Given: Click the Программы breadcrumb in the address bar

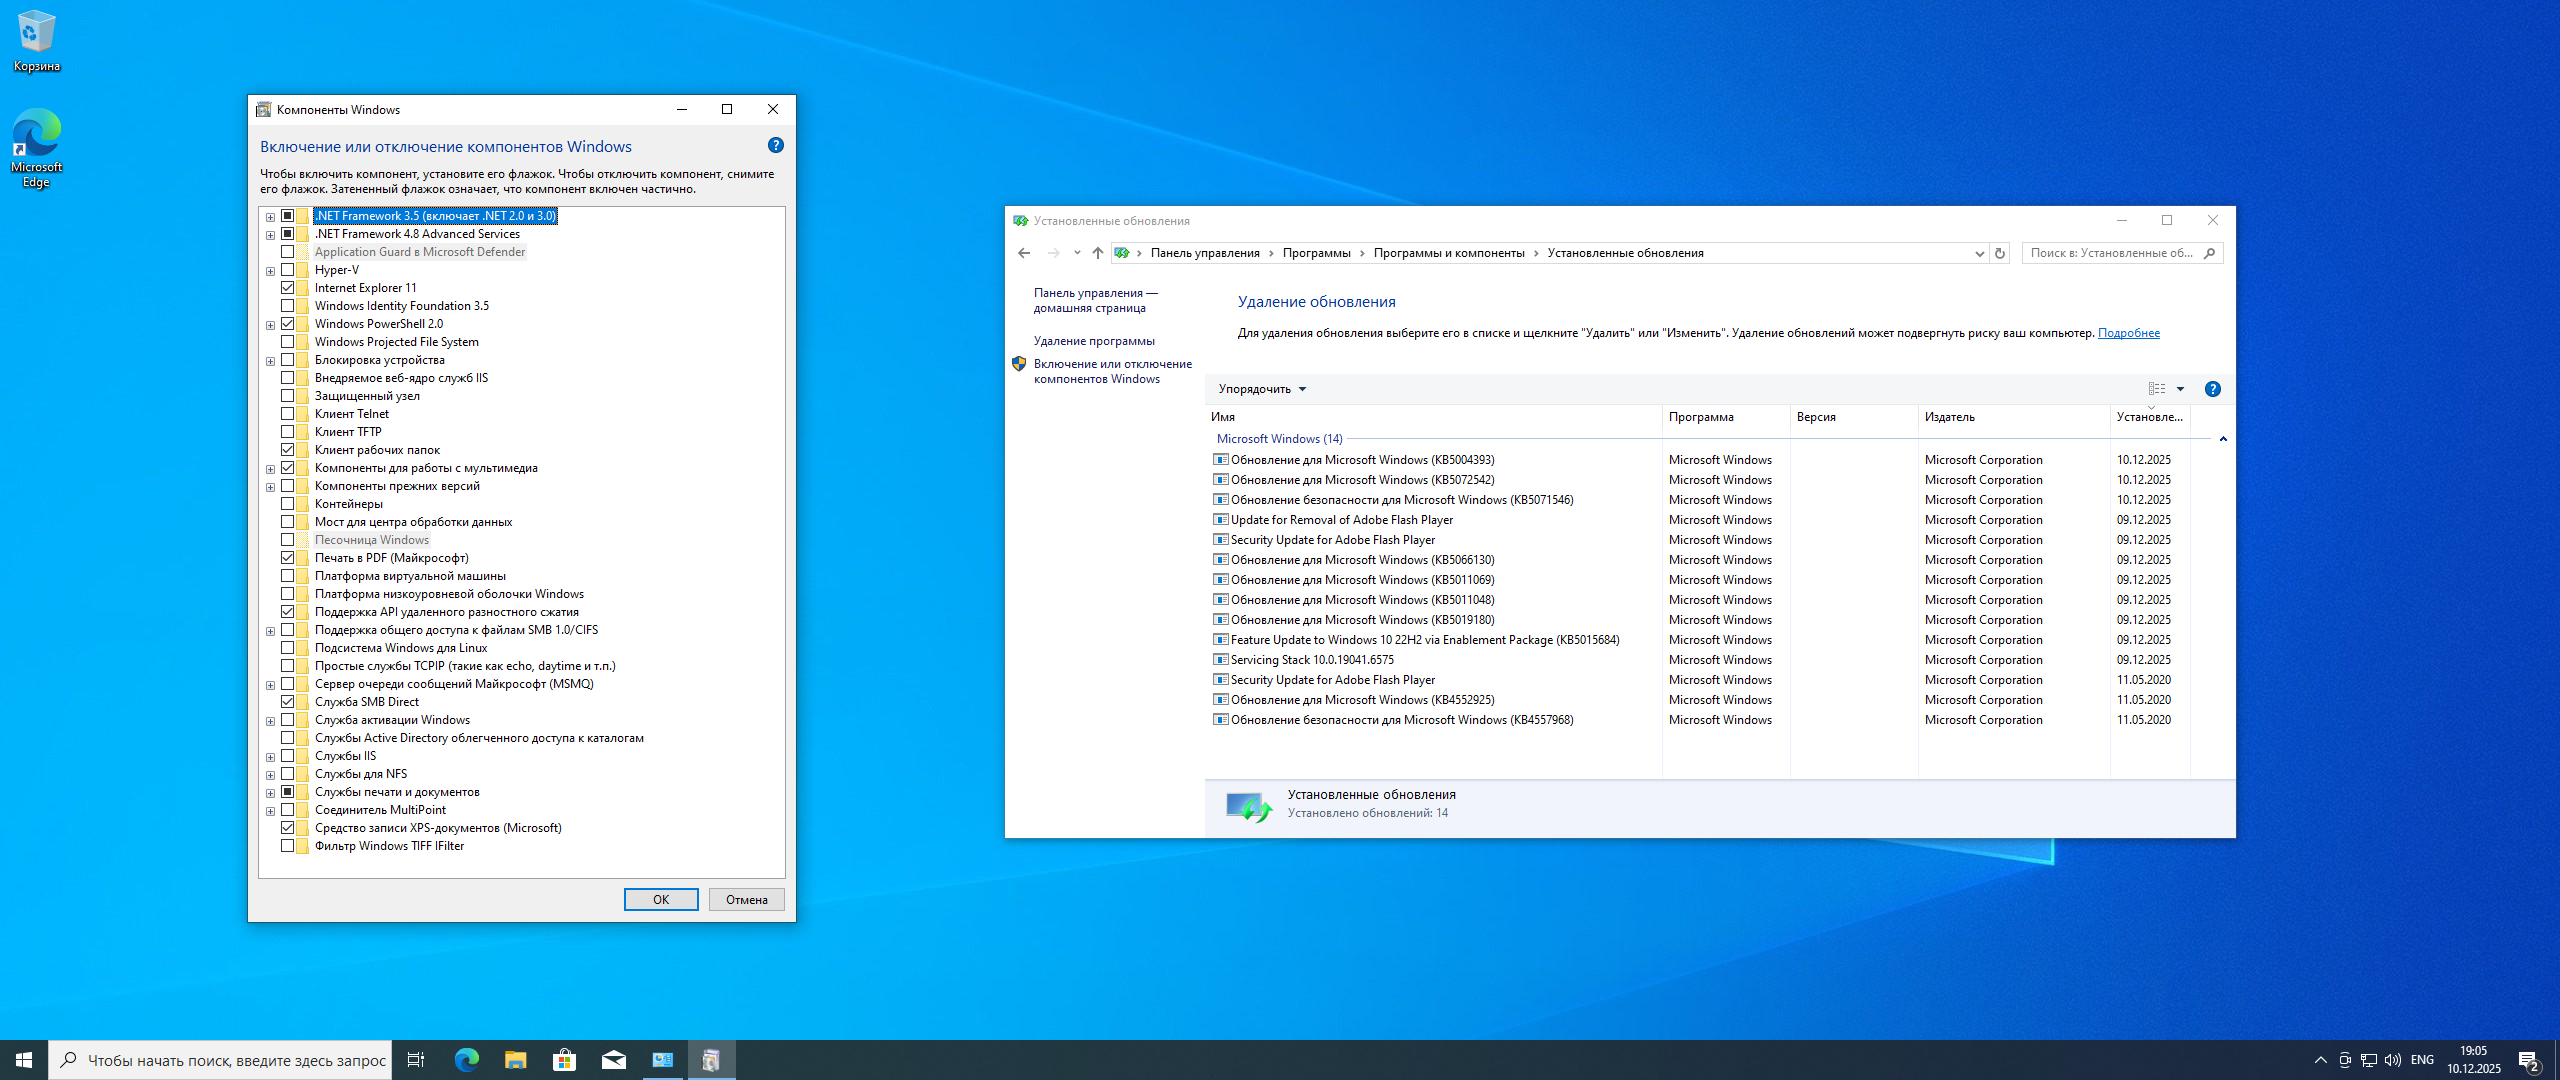Looking at the screenshot, I should point(1316,253).
